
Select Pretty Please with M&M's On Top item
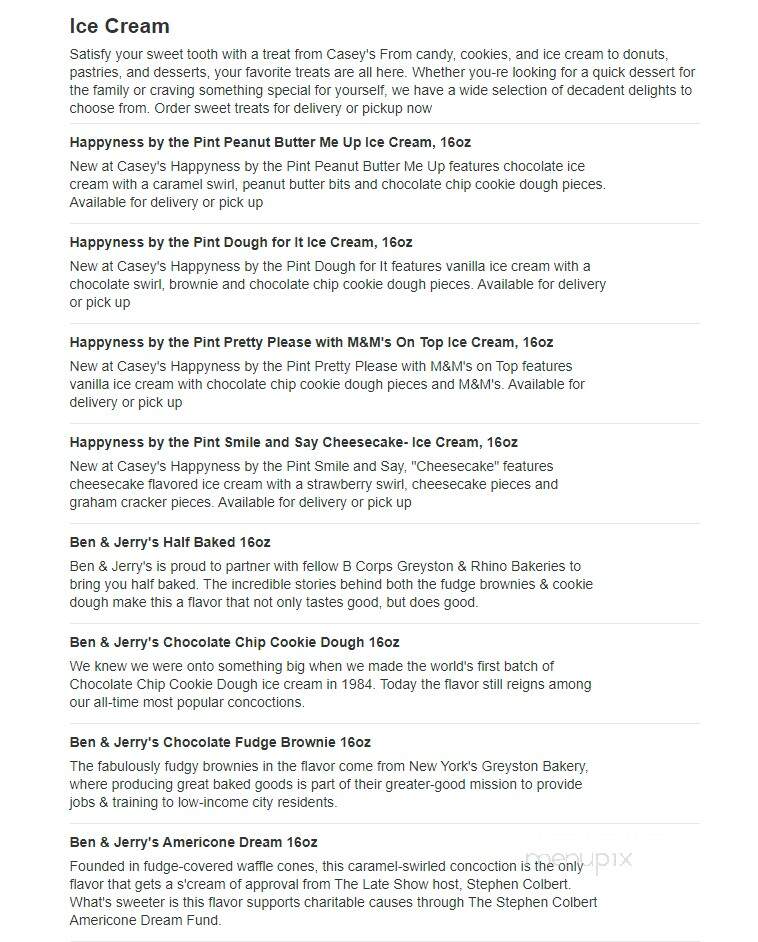(311, 342)
